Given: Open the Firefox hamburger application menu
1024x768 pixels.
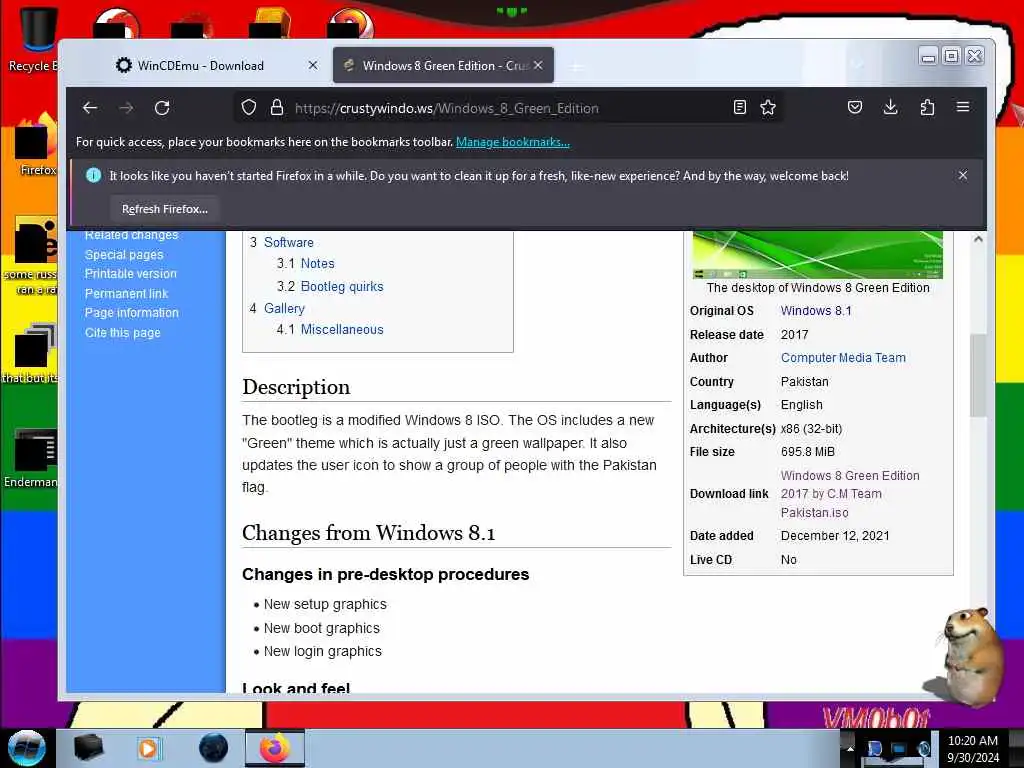Looking at the screenshot, I should (x=963, y=107).
